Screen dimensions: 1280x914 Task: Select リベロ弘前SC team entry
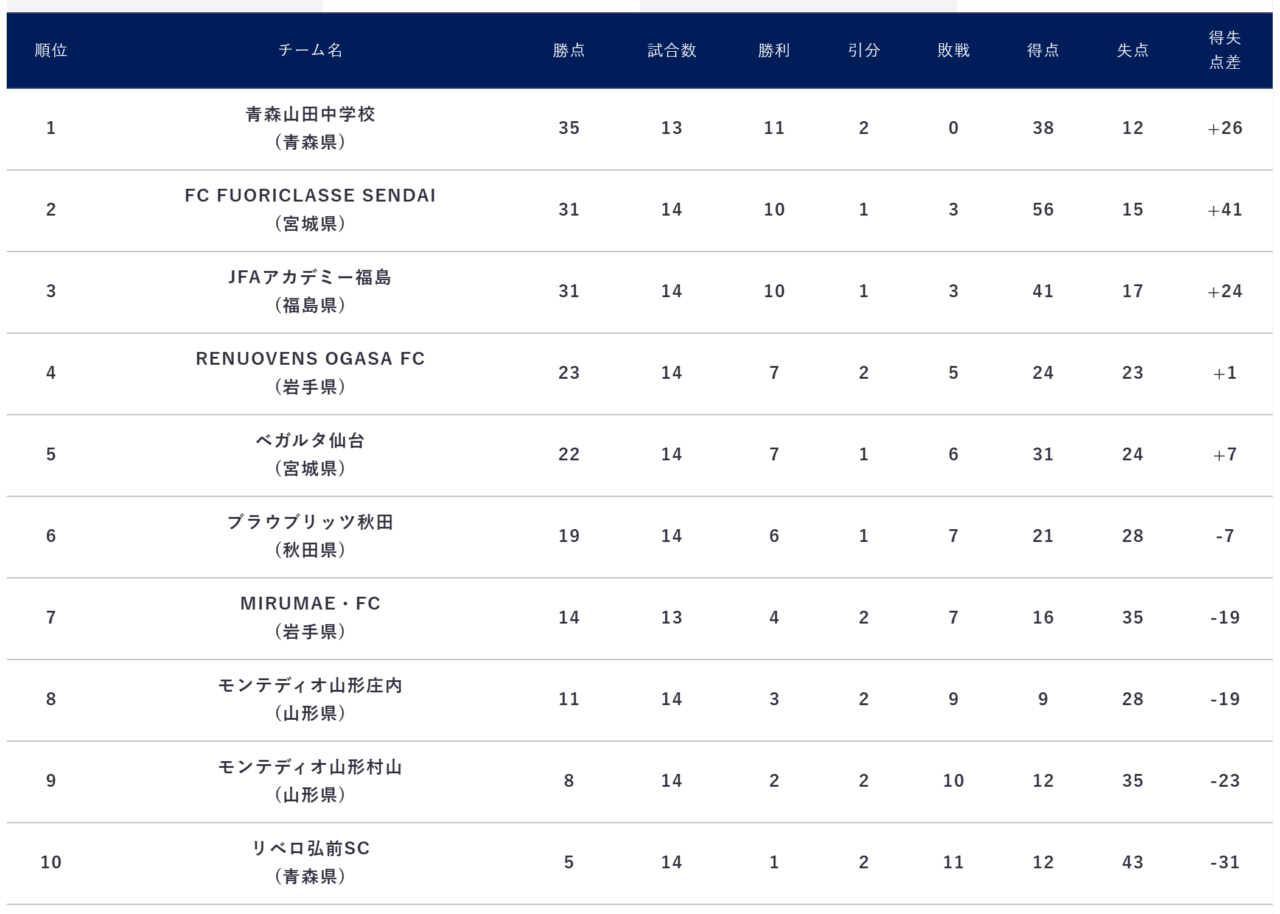(x=310, y=849)
